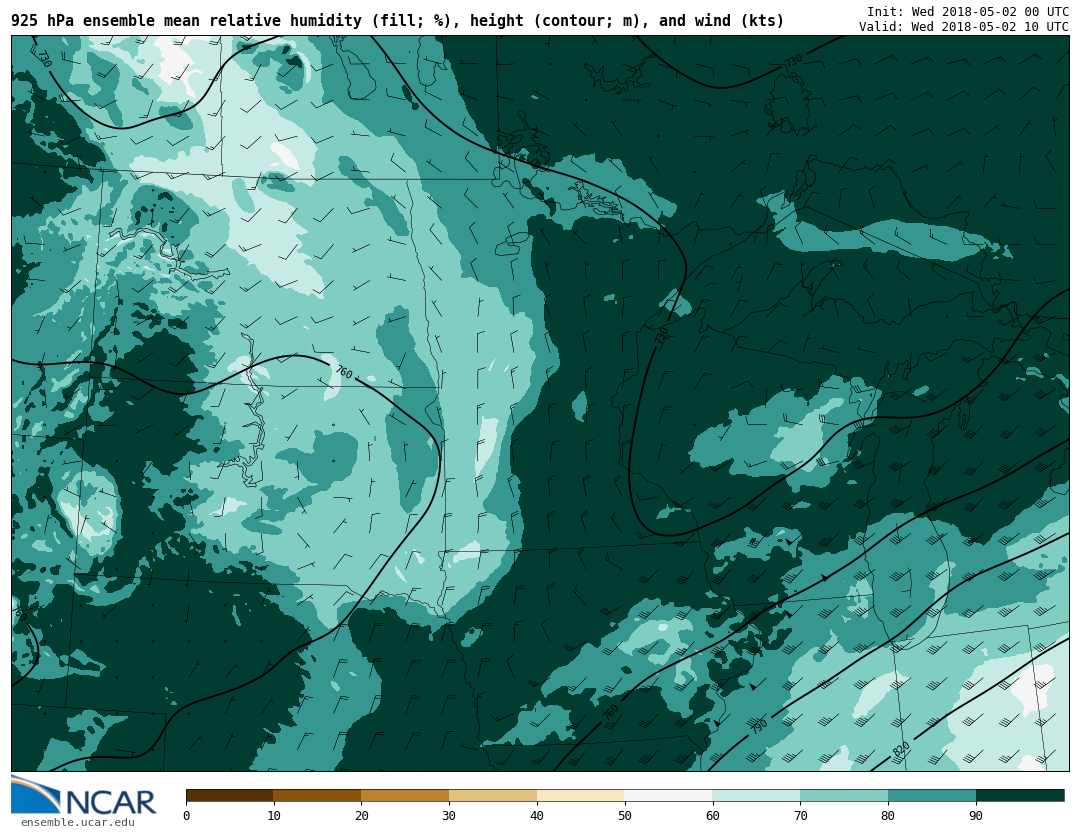Screen dimensions: 1080x834
Task: Select the 90-100 darkest green swatch
Action: tap(1020, 795)
